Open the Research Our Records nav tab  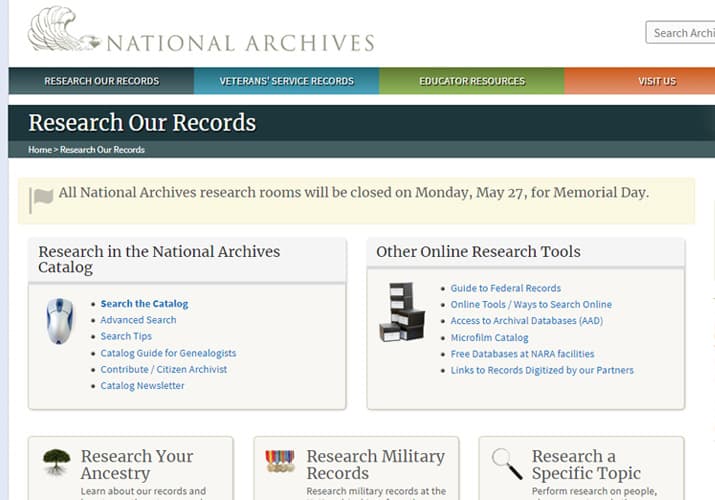(x=101, y=81)
